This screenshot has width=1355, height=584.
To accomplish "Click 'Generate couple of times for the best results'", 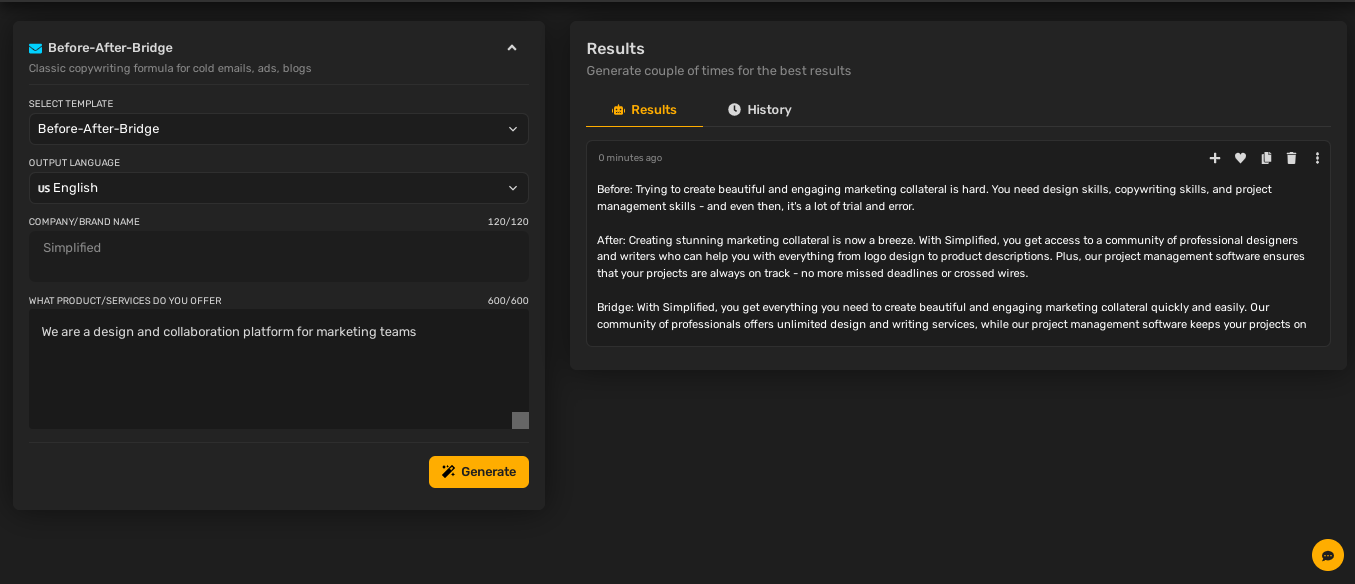I will tap(718, 71).
